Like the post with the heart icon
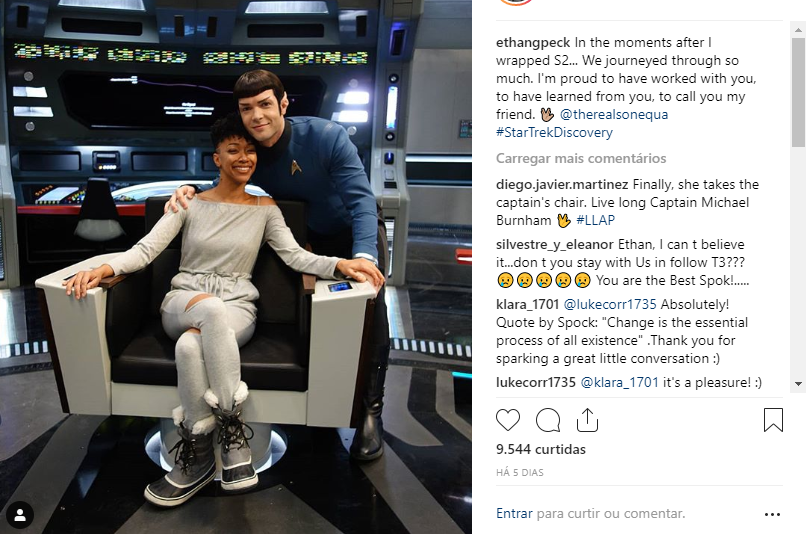The image size is (806, 534). pyautogui.click(x=508, y=420)
